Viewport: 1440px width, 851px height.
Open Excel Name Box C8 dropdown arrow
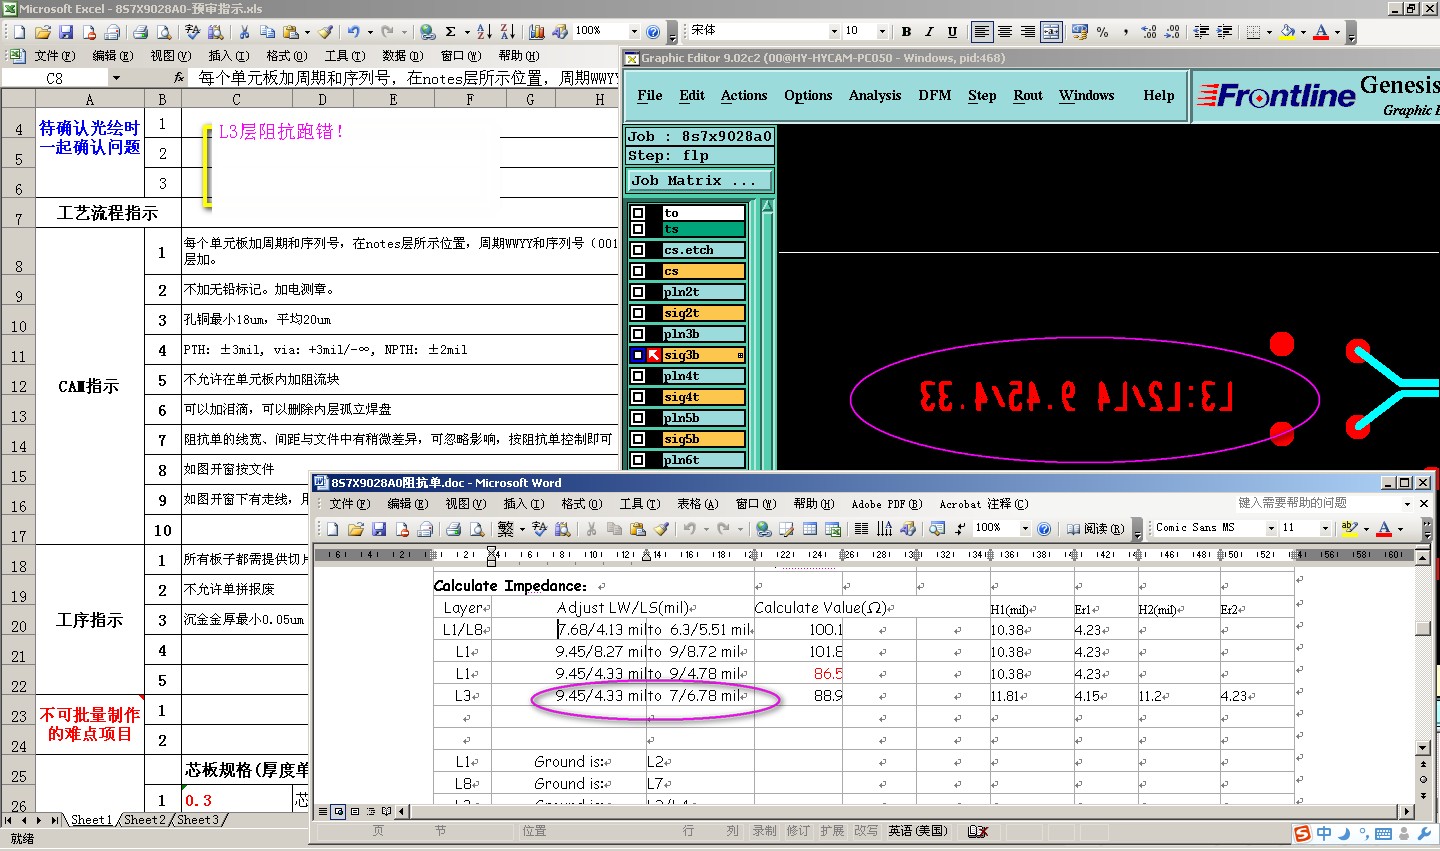pyautogui.click(x=116, y=78)
